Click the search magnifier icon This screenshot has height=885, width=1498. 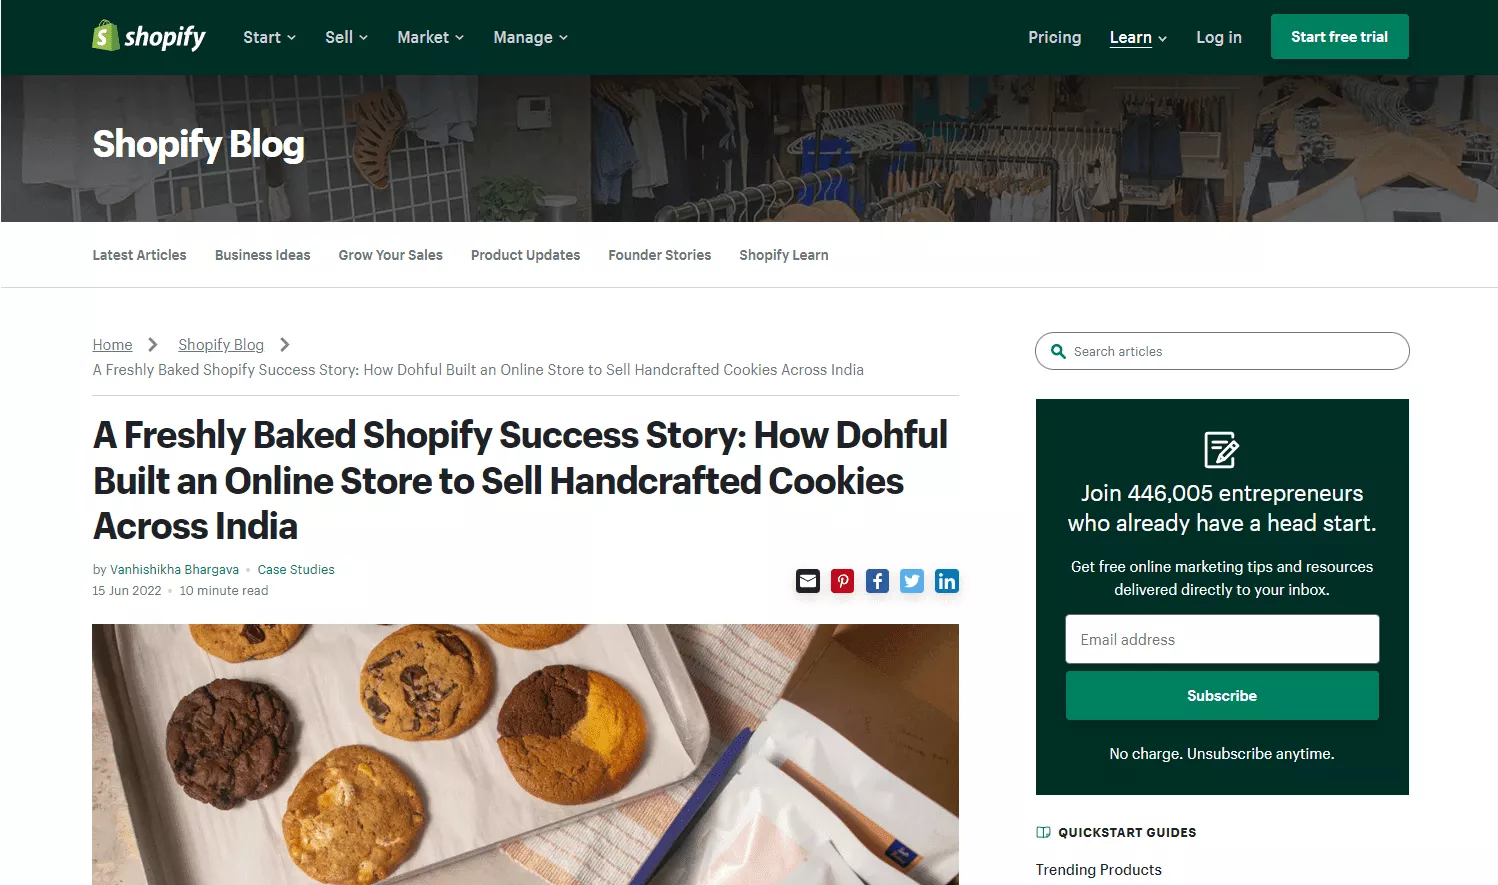1058,351
